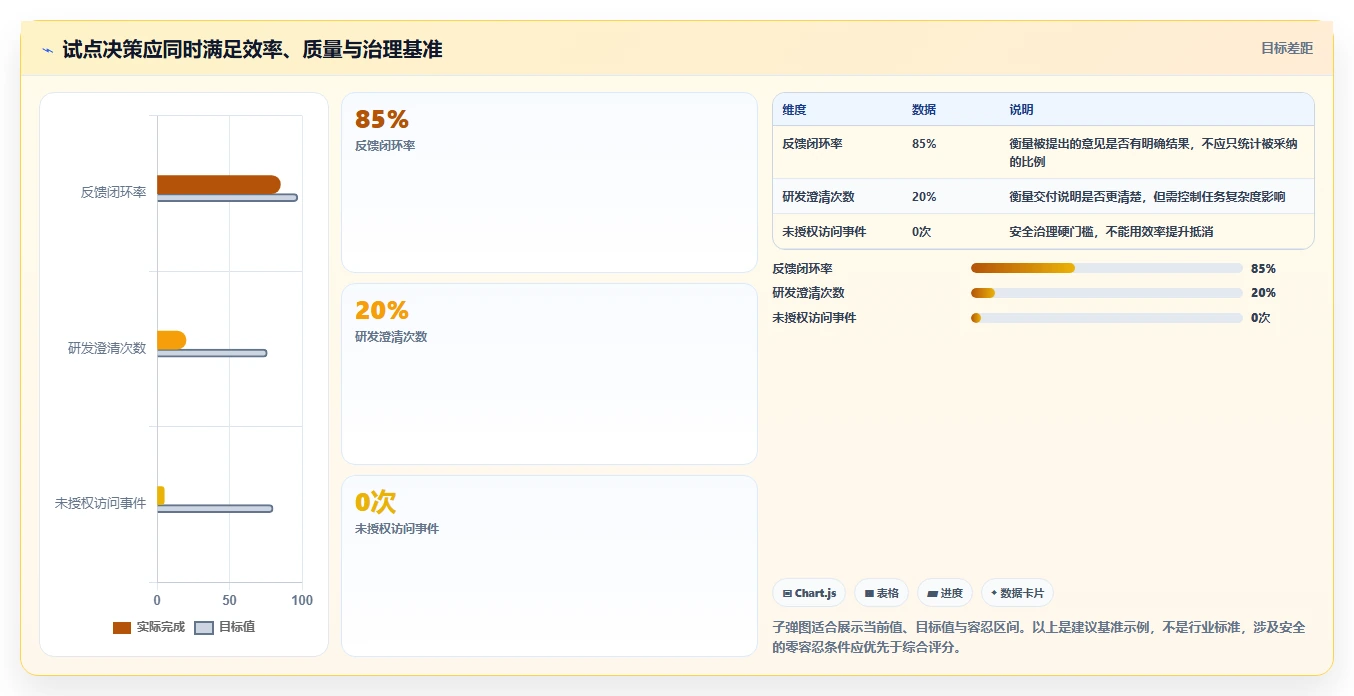
Task: Click 反馈闭环率 label left of progress bar
Action: pyautogui.click(x=803, y=269)
